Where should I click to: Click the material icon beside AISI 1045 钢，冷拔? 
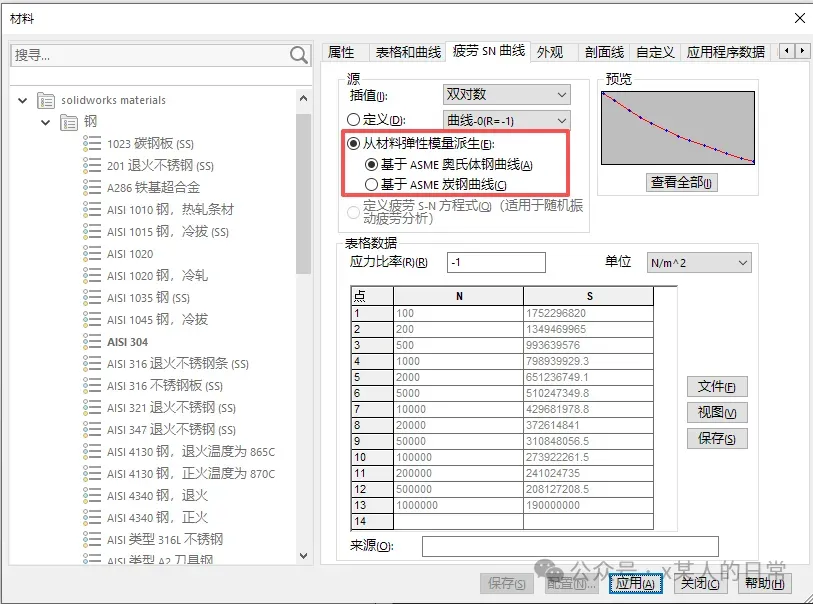(x=92, y=319)
